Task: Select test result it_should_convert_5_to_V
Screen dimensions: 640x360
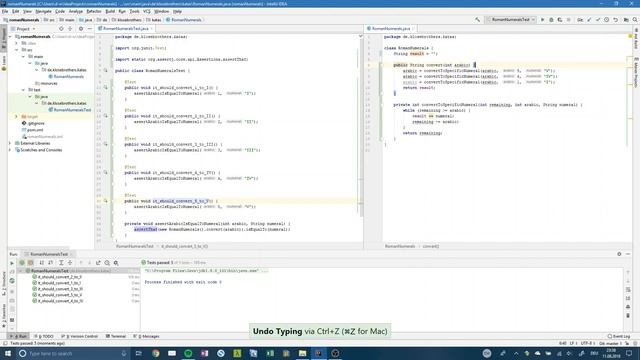Action: click(57, 295)
